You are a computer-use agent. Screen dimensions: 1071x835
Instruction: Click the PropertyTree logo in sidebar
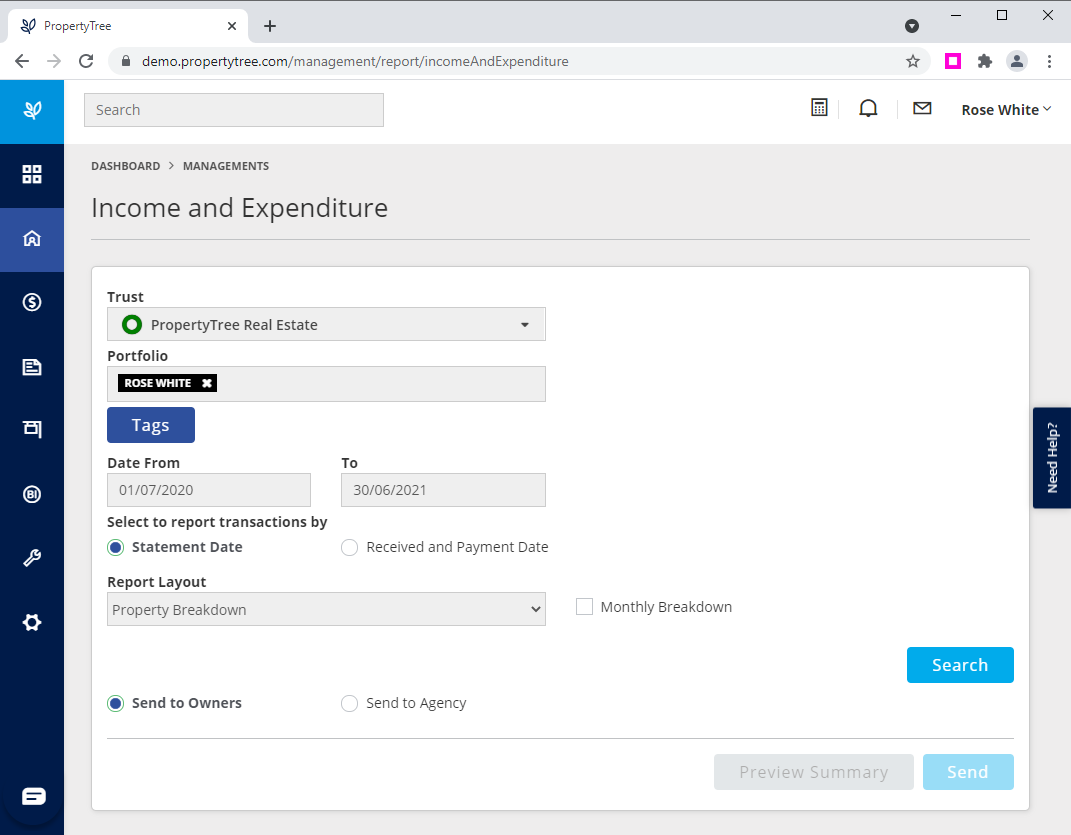click(x=32, y=110)
